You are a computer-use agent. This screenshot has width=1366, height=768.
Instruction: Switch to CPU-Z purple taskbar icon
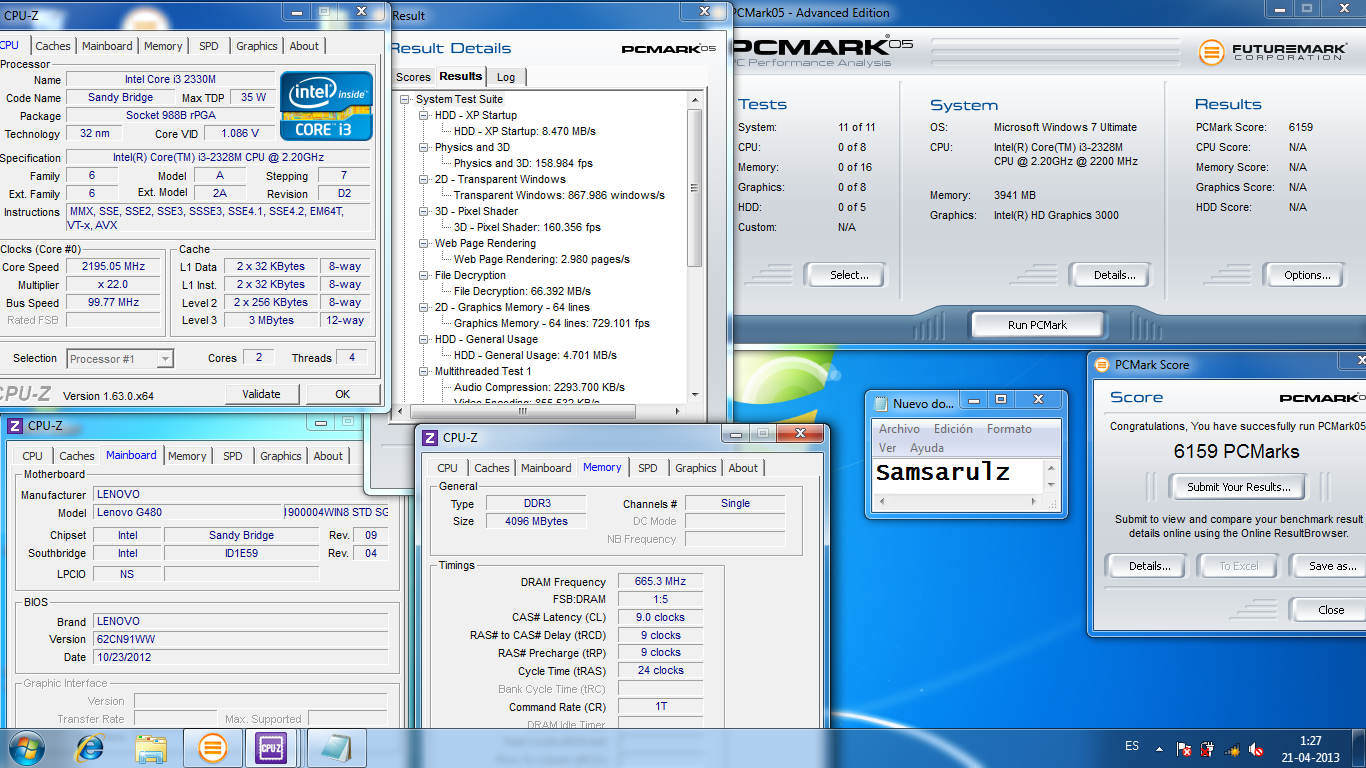(271, 747)
